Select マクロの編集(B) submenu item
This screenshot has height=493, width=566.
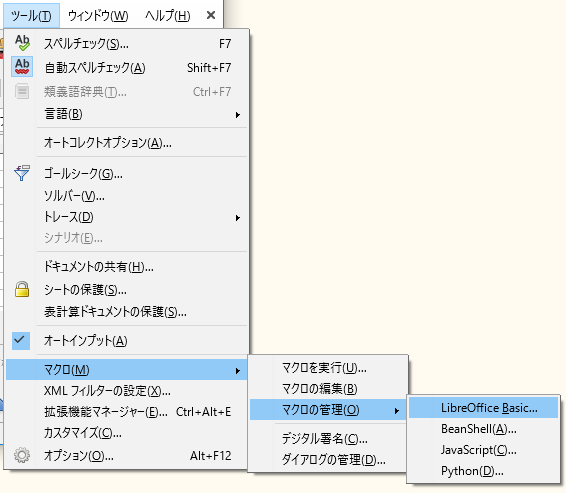tap(328, 389)
